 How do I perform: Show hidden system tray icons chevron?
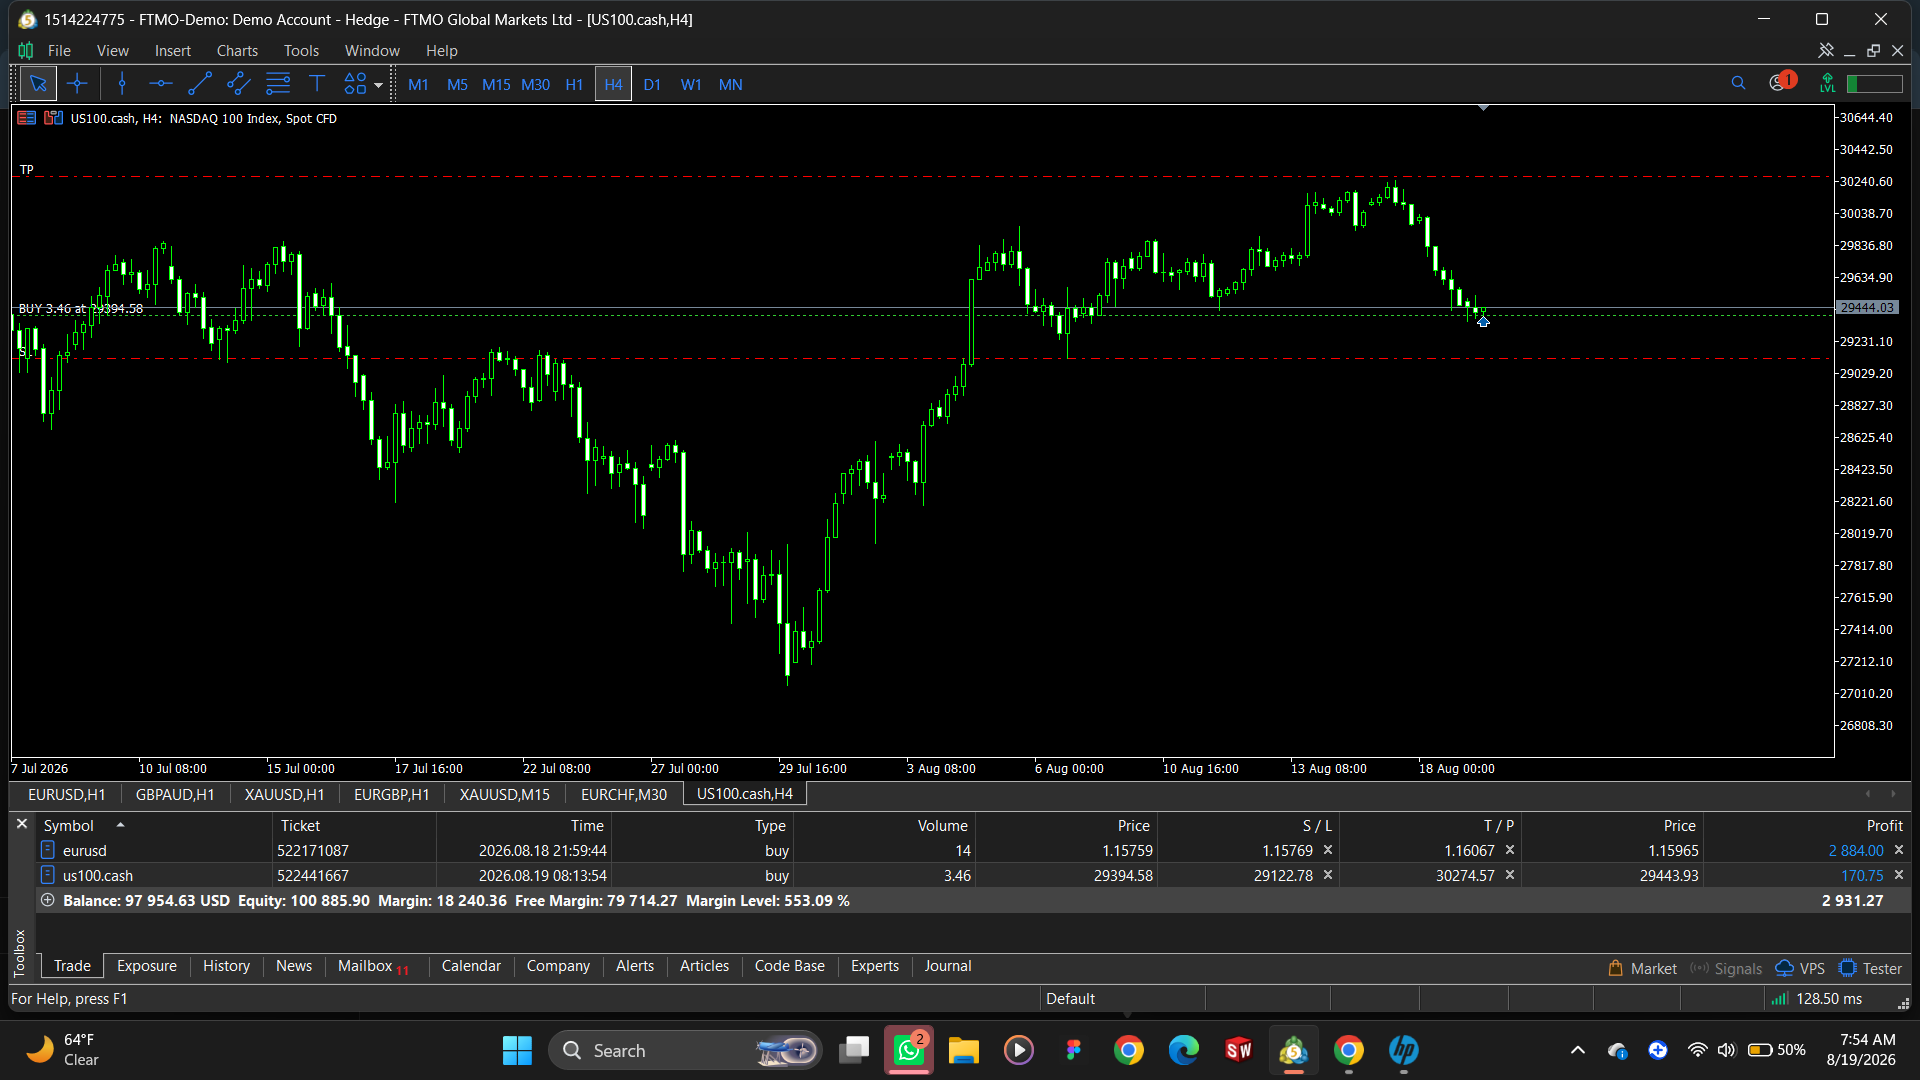tap(1577, 1050)
